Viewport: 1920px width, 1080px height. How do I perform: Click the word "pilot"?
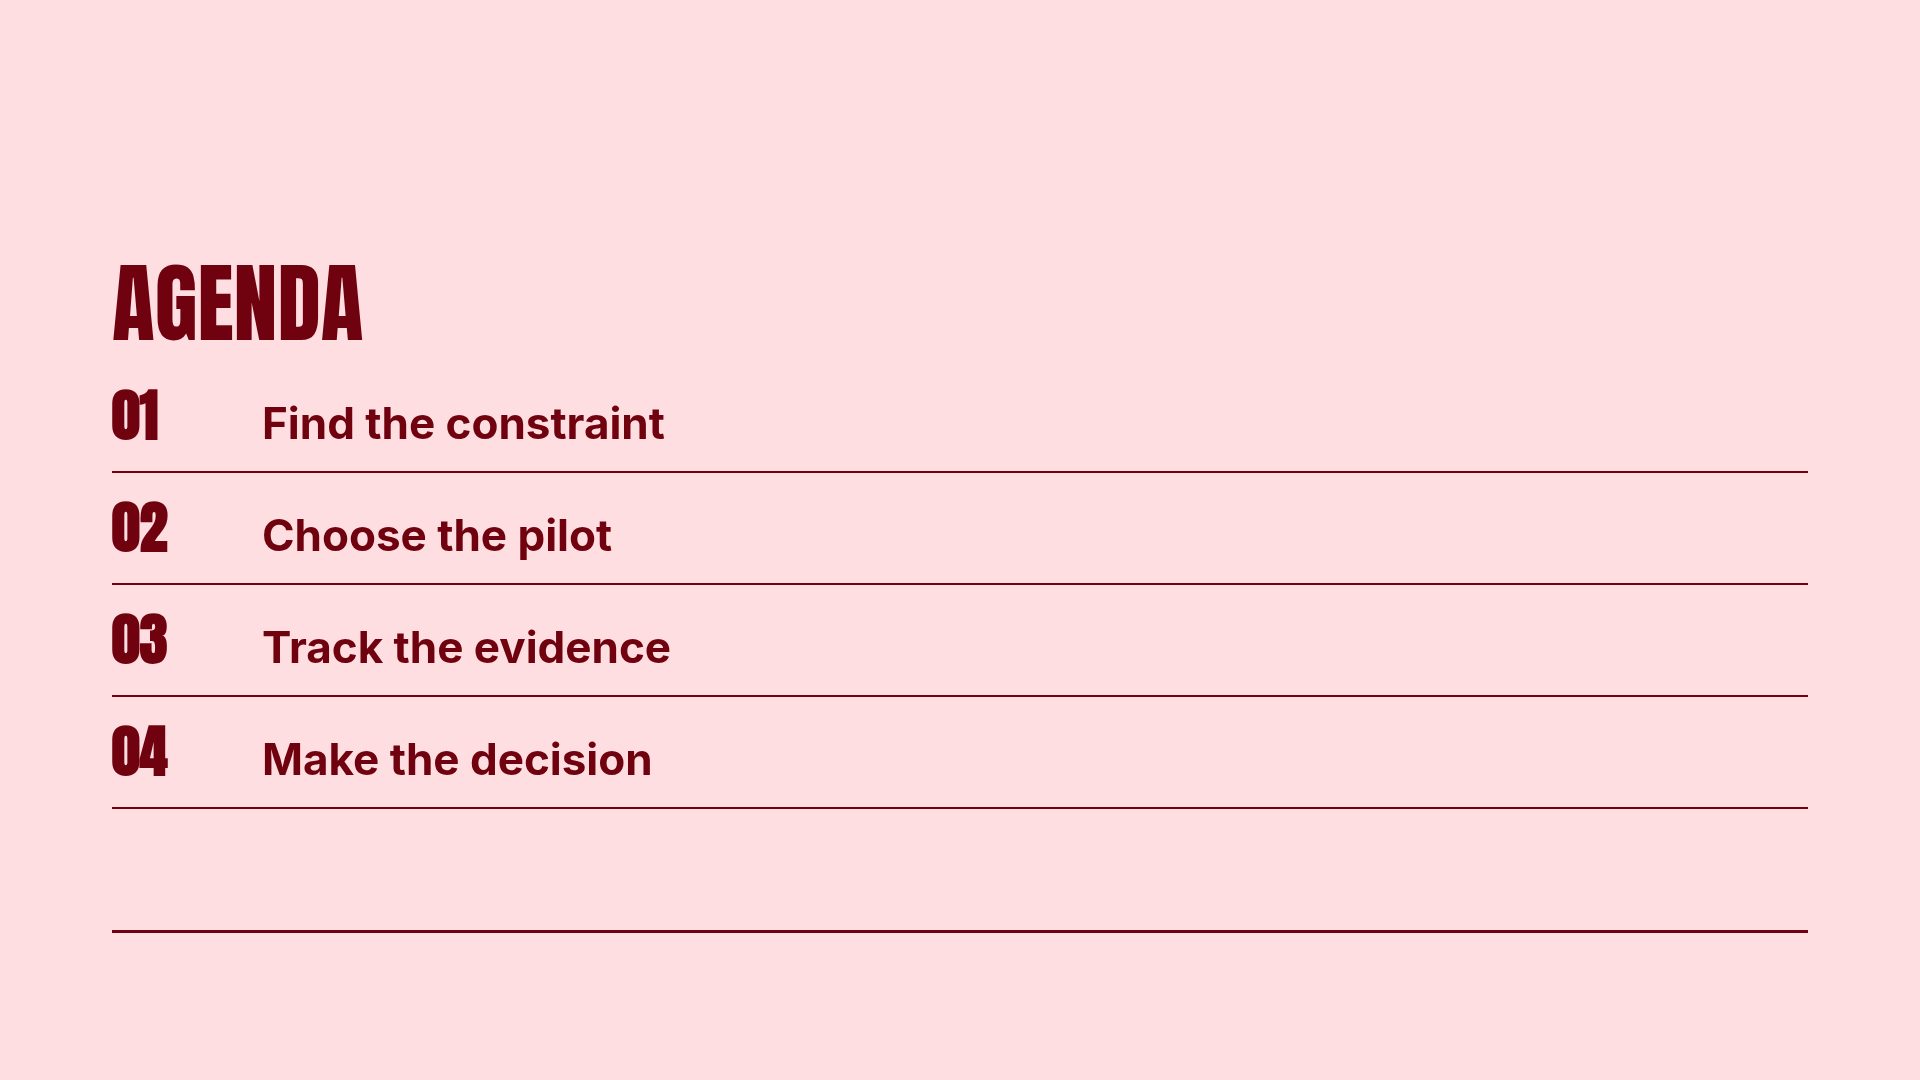click(x=564, y=536)
